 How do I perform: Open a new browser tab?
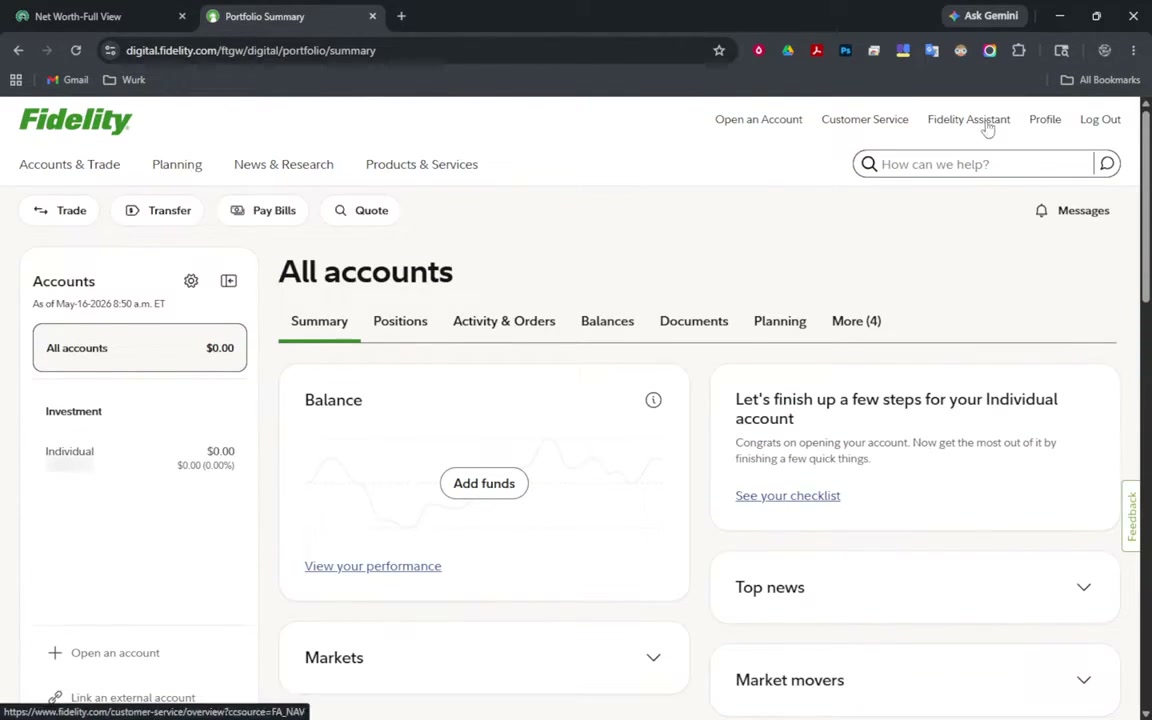tap(401, 16)
